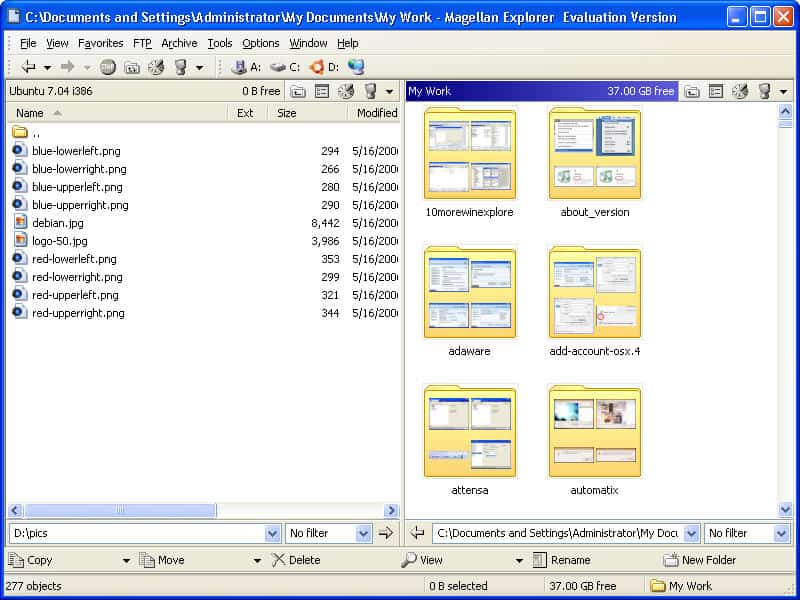The image size is (800, 600).
Task: Click the Delete button in the bottom bar
Action: click(x=296, y=560)
